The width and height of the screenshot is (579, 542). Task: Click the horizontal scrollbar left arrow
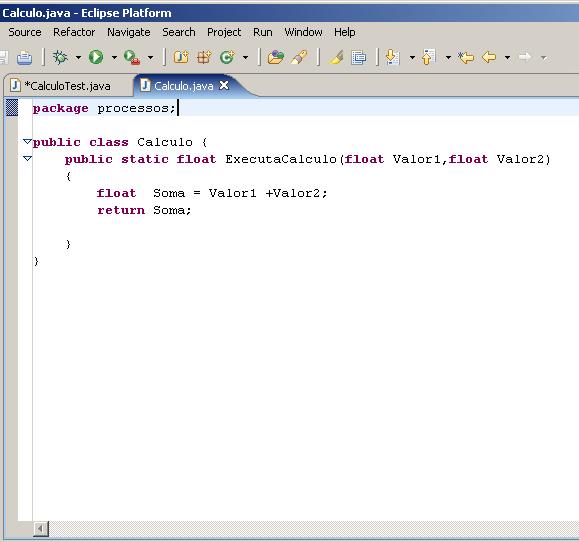40,529
